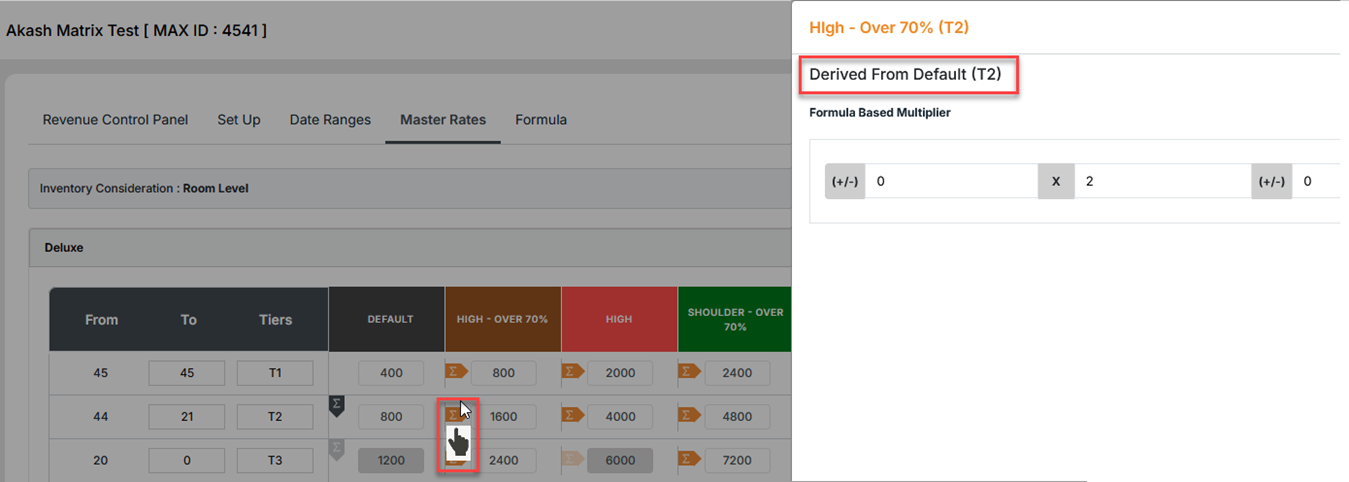The image size is (1349, 482).
Task: Click faded sigma icon beside 6000 rate
Action: point(573,459)
